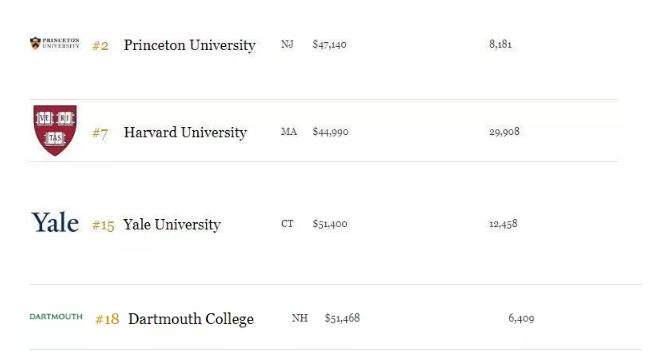
Task: Click the green Dartmouth logo
Action: click(56, 317)
